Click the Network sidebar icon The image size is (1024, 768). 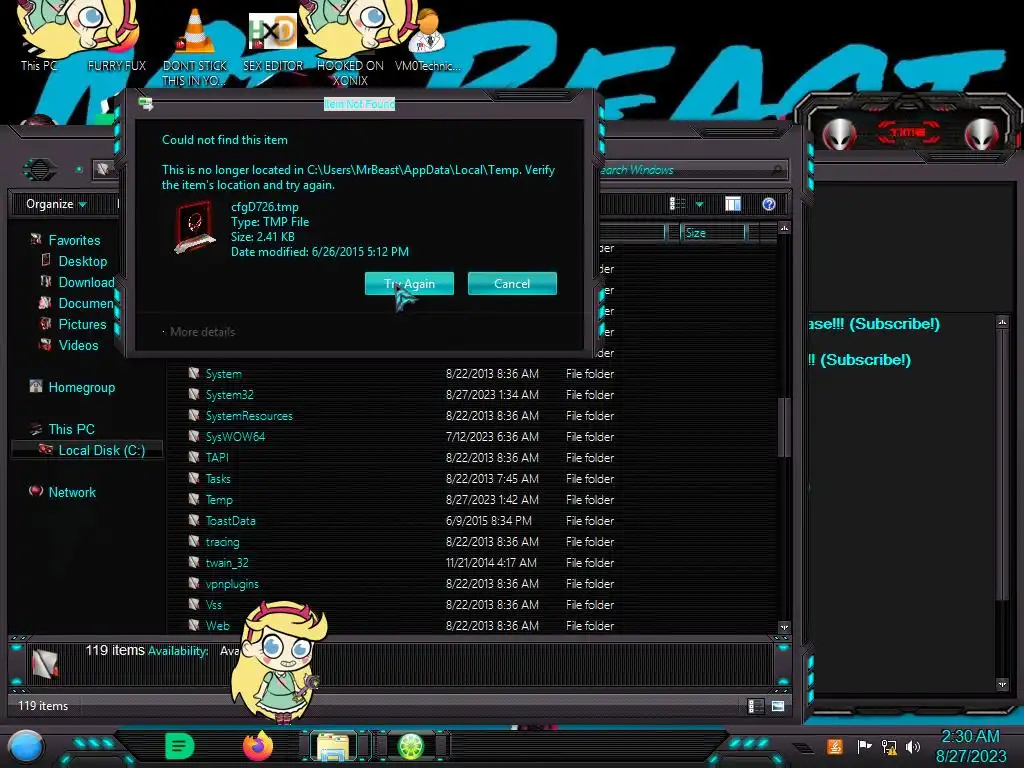tap(36, 491)
